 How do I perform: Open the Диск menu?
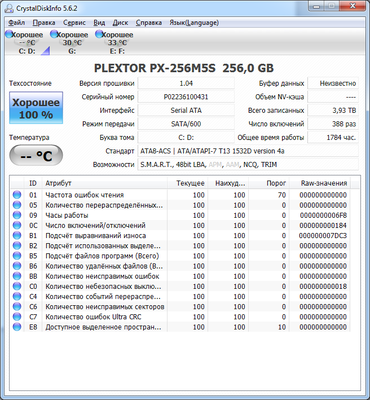pyautogui.click(x=120, y=23)
